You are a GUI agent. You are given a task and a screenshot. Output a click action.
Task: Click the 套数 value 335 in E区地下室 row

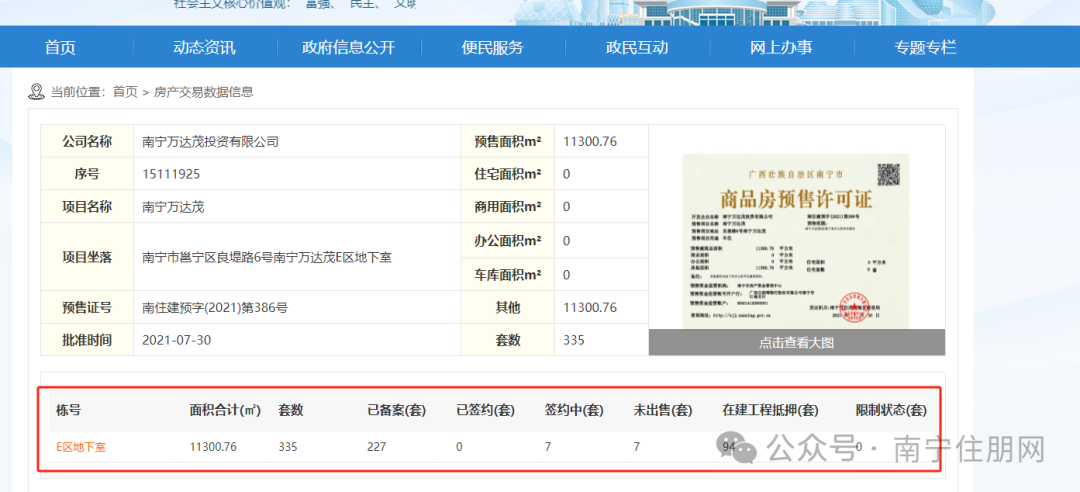click(288, 447)
